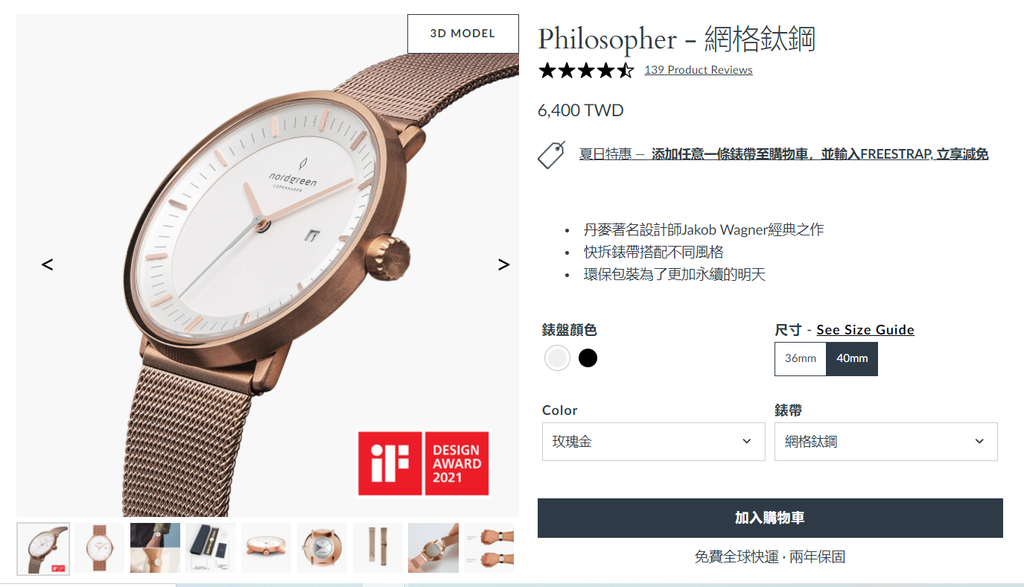View the watch packaging box thumbnail
The width and height of the screenshot is (1024, 587).
(x=211, y=548)
